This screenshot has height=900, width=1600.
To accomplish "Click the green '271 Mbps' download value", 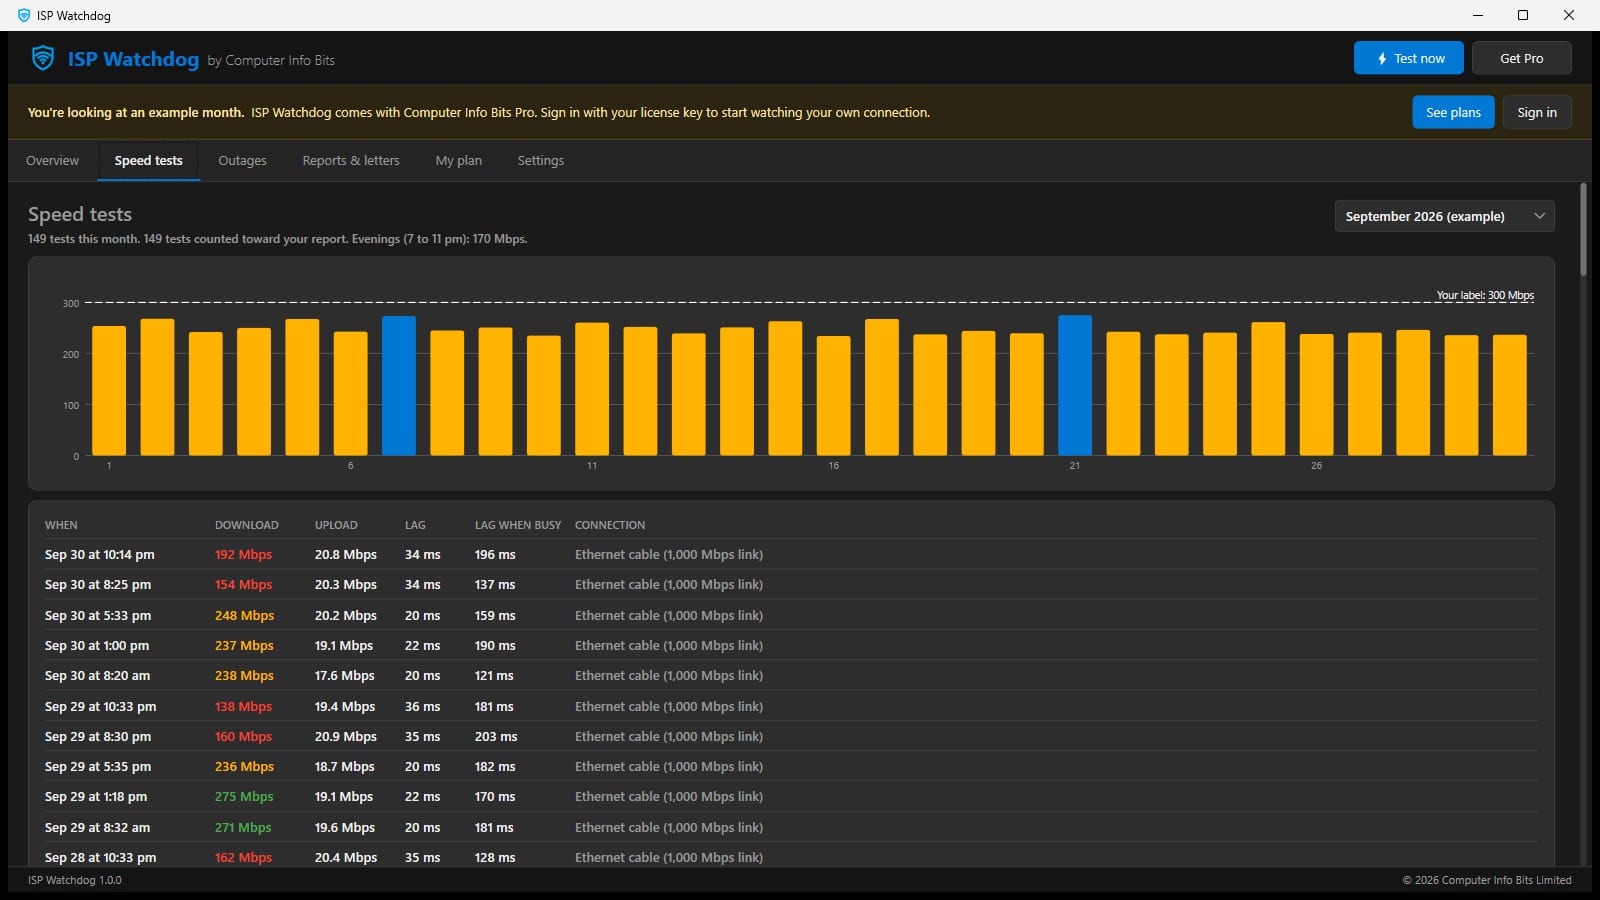I will coord(243,827).
